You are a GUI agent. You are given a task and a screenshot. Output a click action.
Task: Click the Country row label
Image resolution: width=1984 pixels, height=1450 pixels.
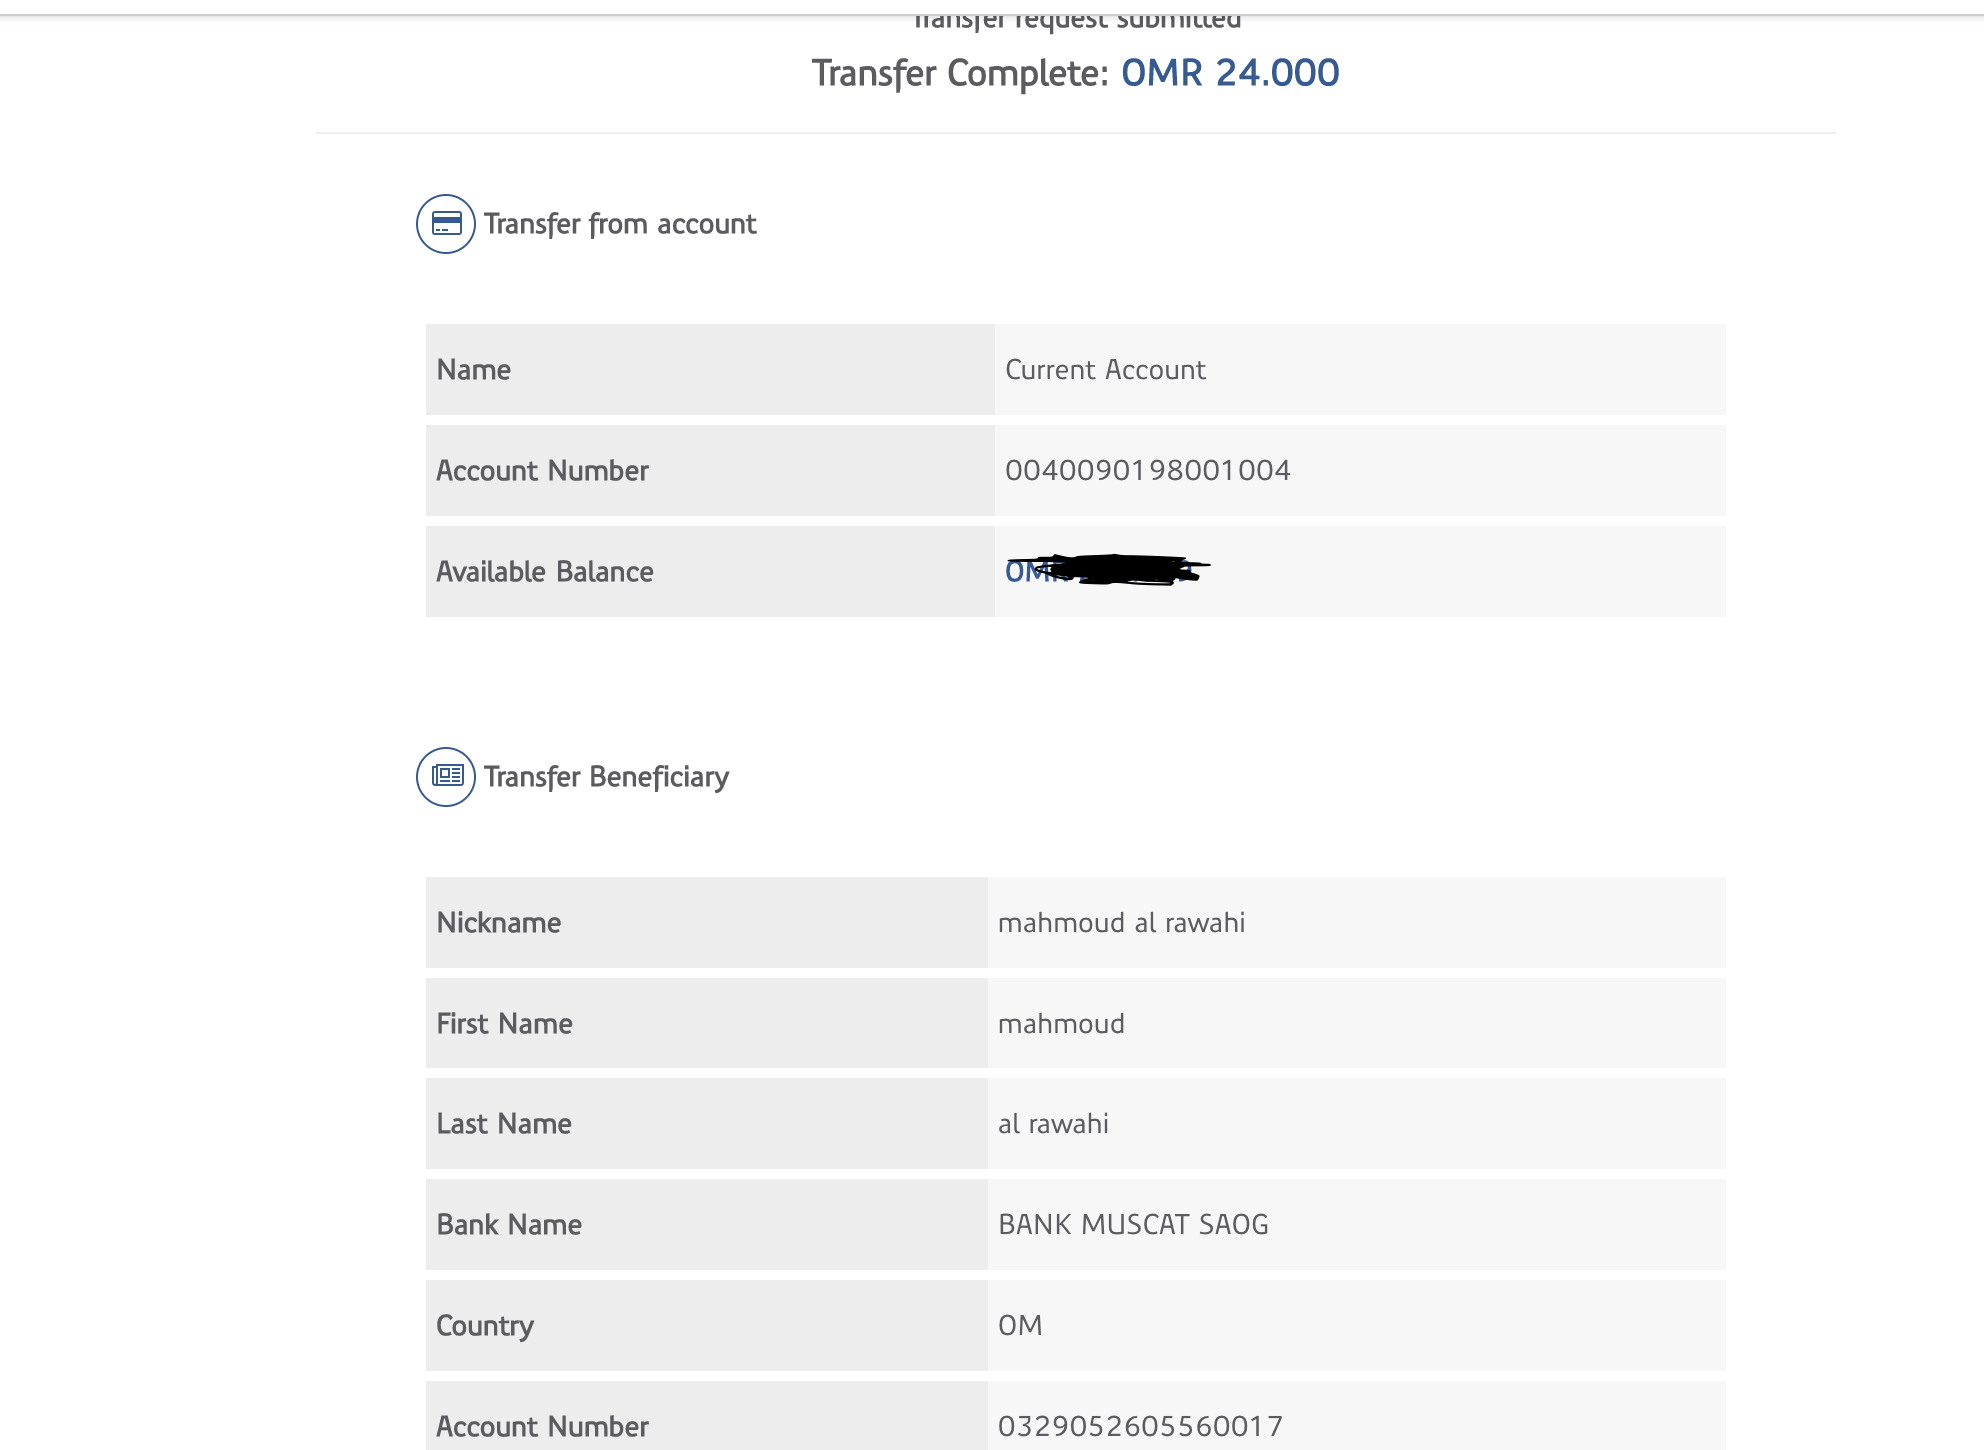[x=485, y=1326]
